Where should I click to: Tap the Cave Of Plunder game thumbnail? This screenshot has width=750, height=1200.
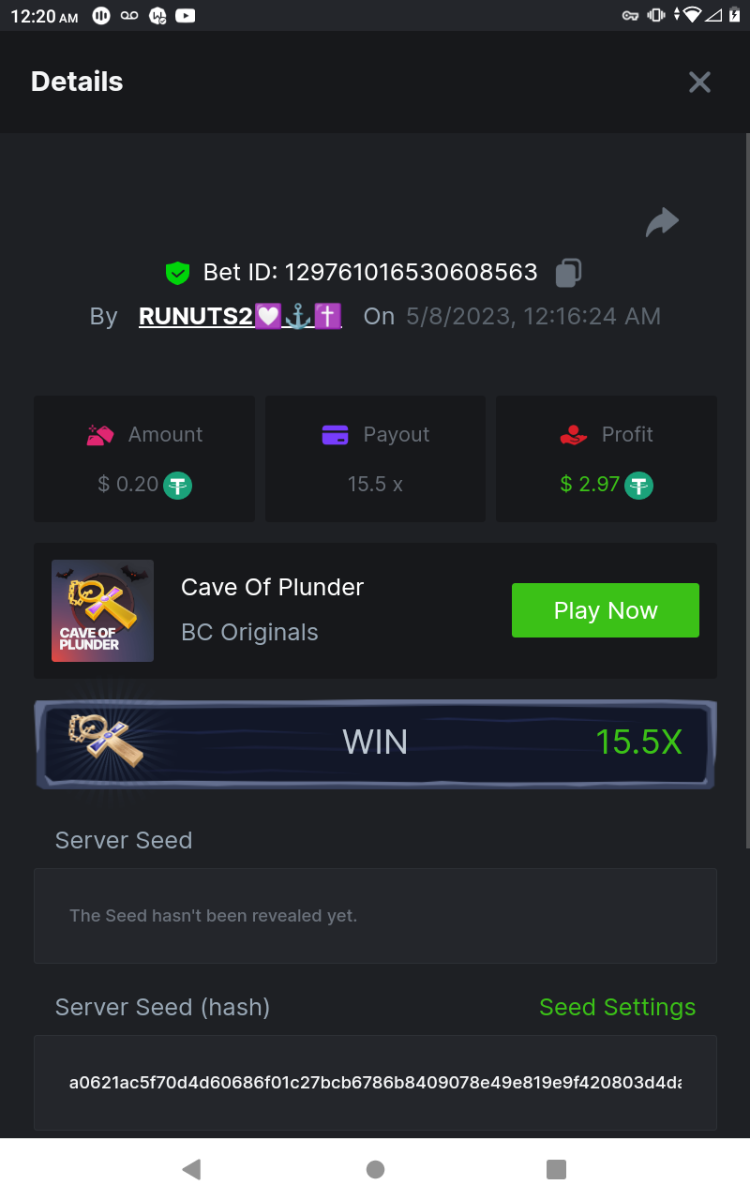tap(103, 610)
